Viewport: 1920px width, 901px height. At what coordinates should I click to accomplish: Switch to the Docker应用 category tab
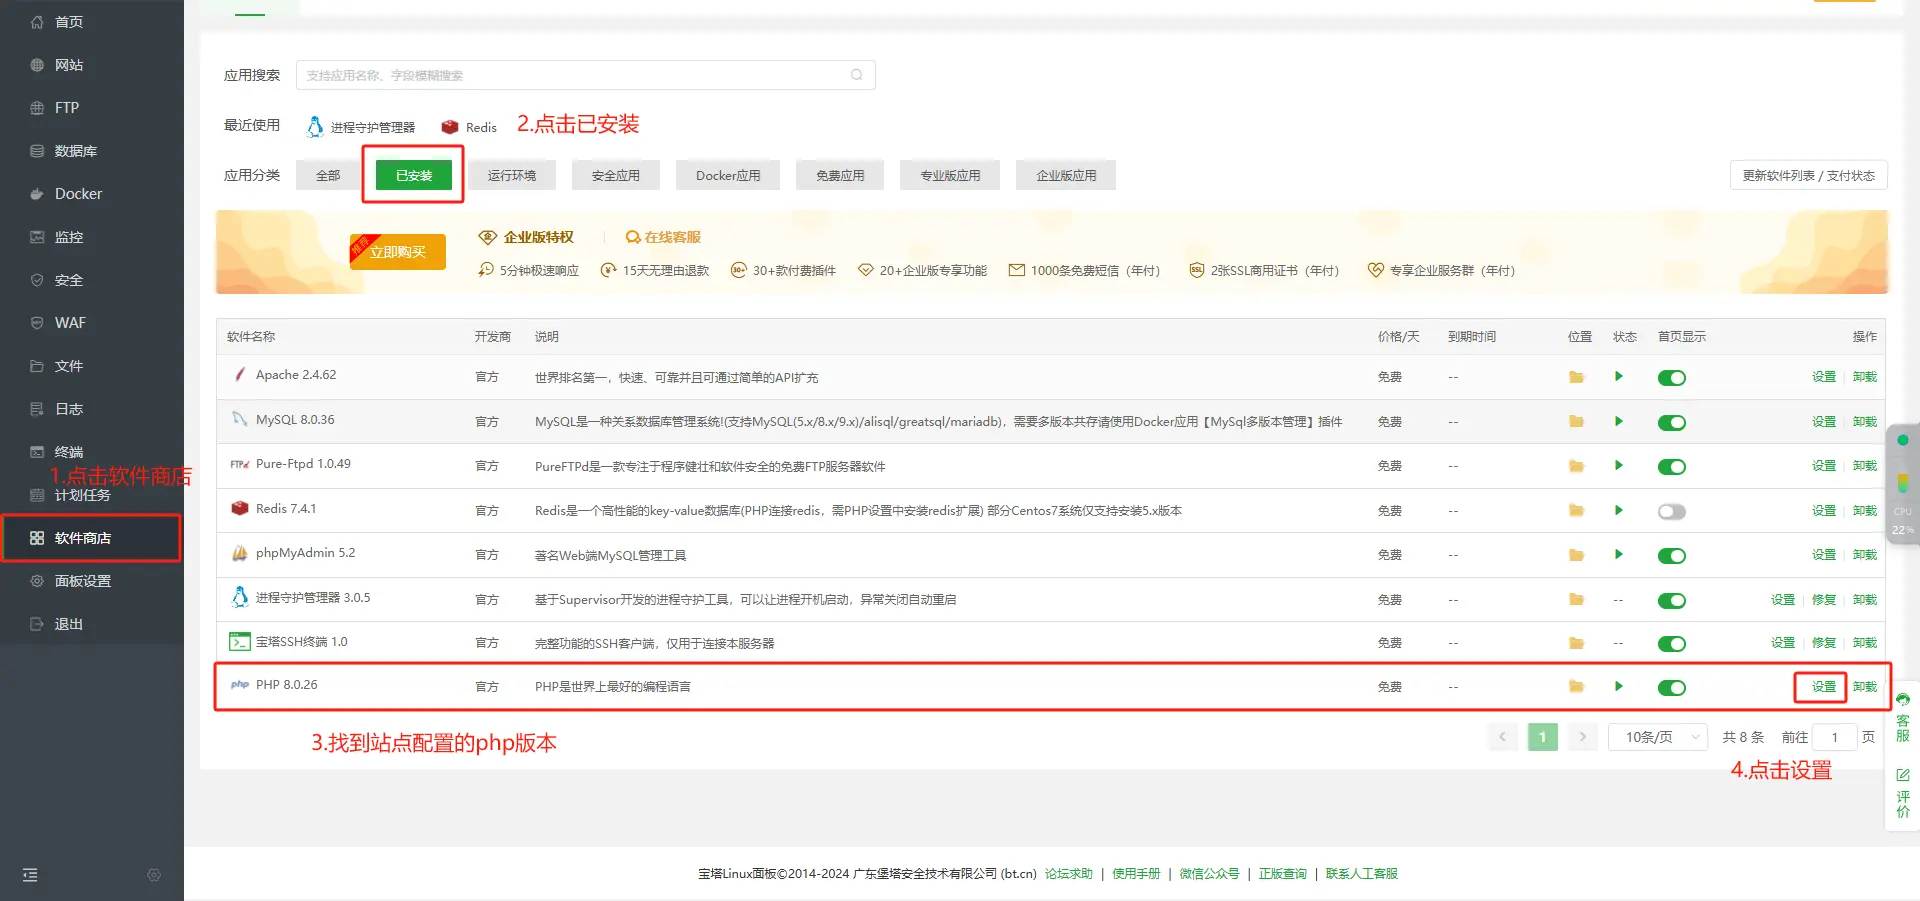click(728, 175)
